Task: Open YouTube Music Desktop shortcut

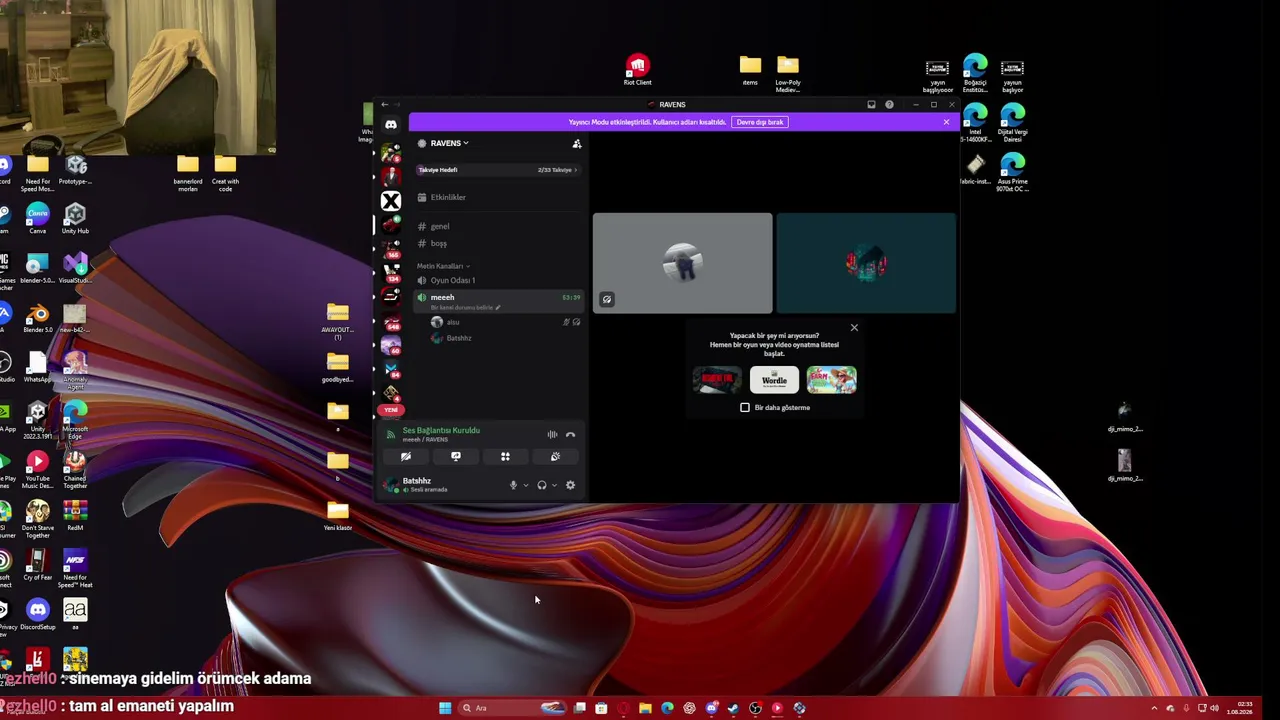Action: [38, 469]
